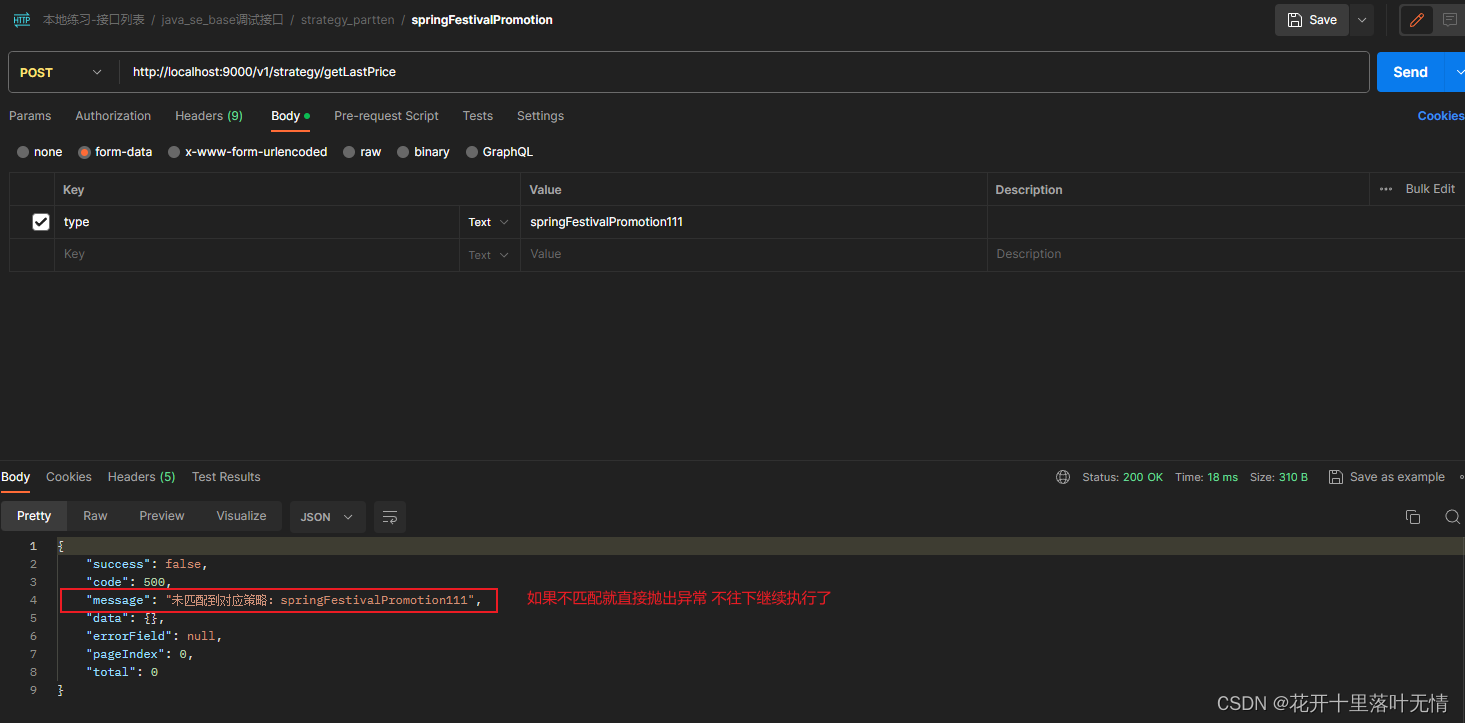The image size is (1465, 723).
Task: Click the Size: 310 B text
Action: pos(1279,477)
